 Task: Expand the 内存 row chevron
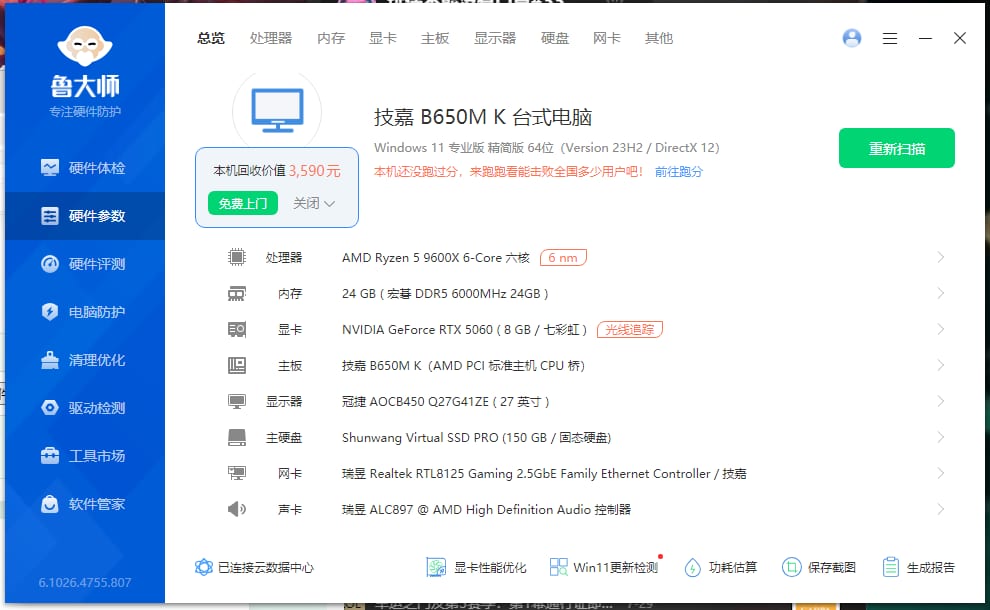pyautogui.click(x=941, y=294)
